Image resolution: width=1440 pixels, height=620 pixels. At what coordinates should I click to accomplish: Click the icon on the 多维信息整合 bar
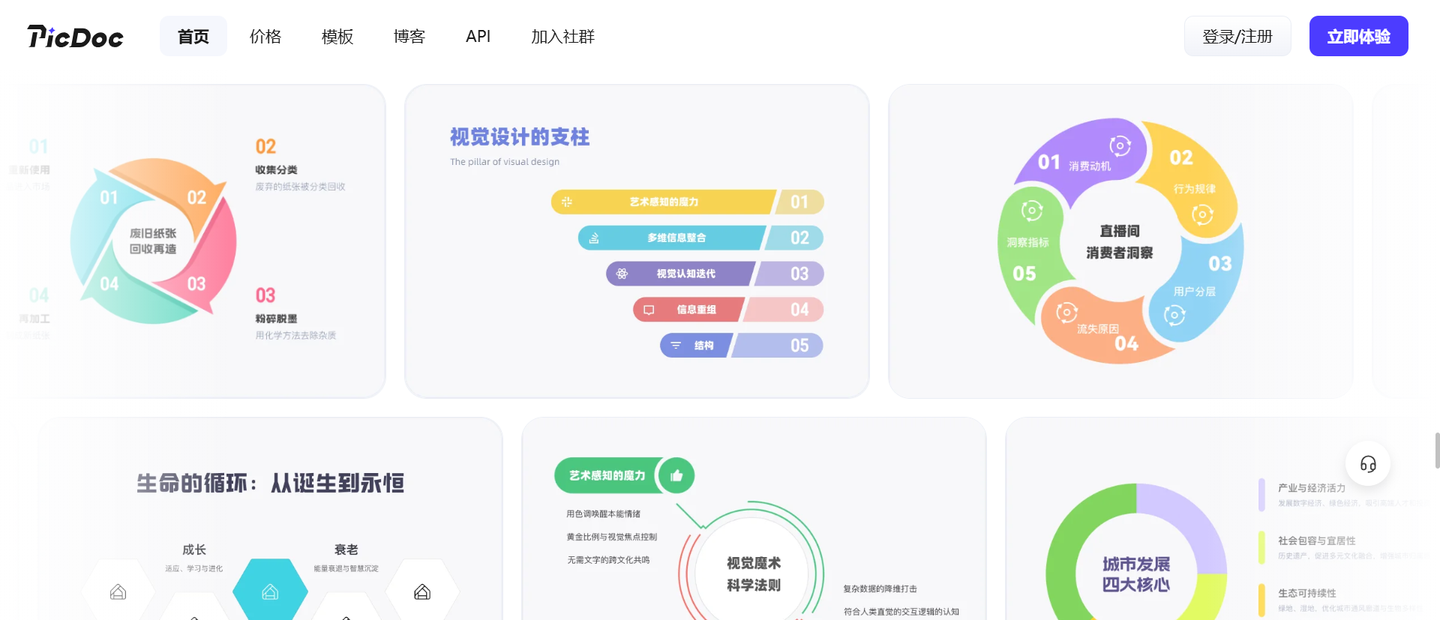(x=594, y=238)
